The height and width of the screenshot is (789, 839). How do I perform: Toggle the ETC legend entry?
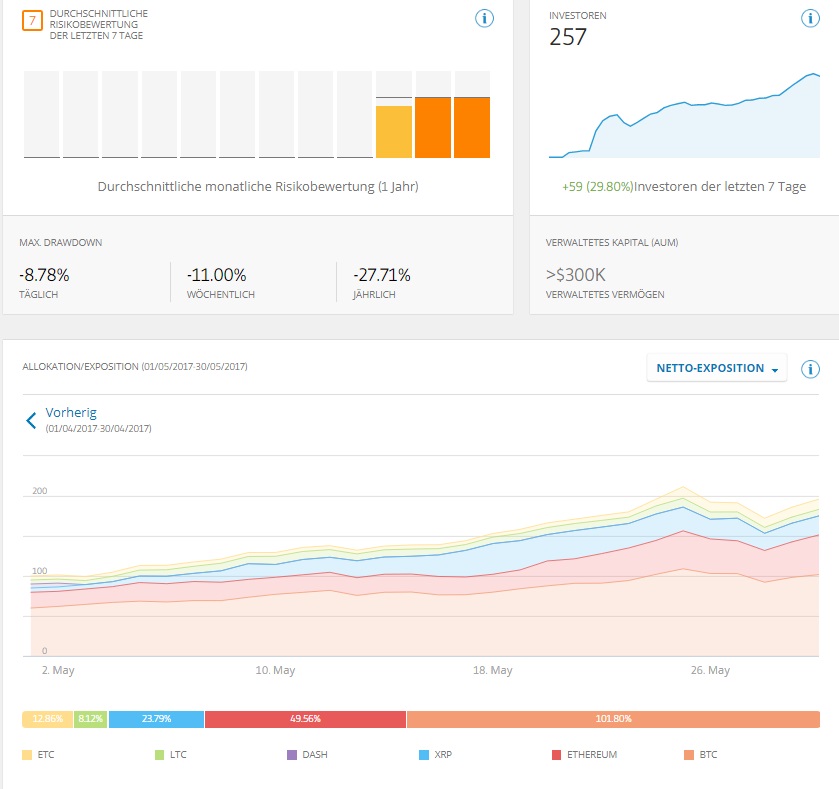click(39, 754)
